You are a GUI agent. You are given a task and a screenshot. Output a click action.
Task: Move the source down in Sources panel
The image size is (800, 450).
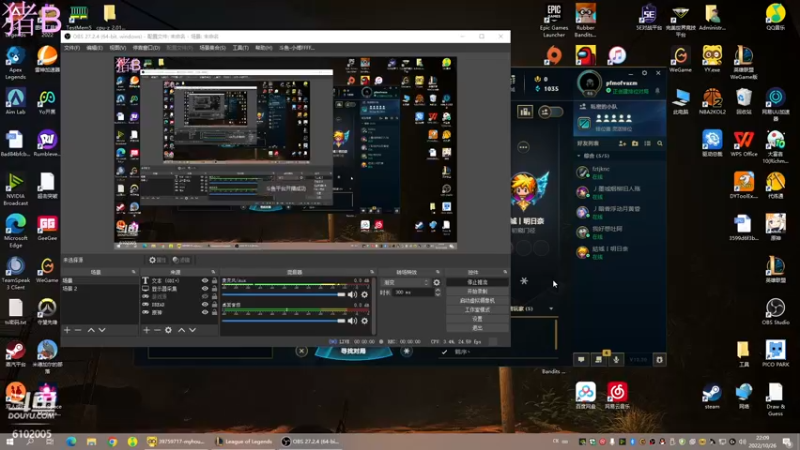[192, 330]
